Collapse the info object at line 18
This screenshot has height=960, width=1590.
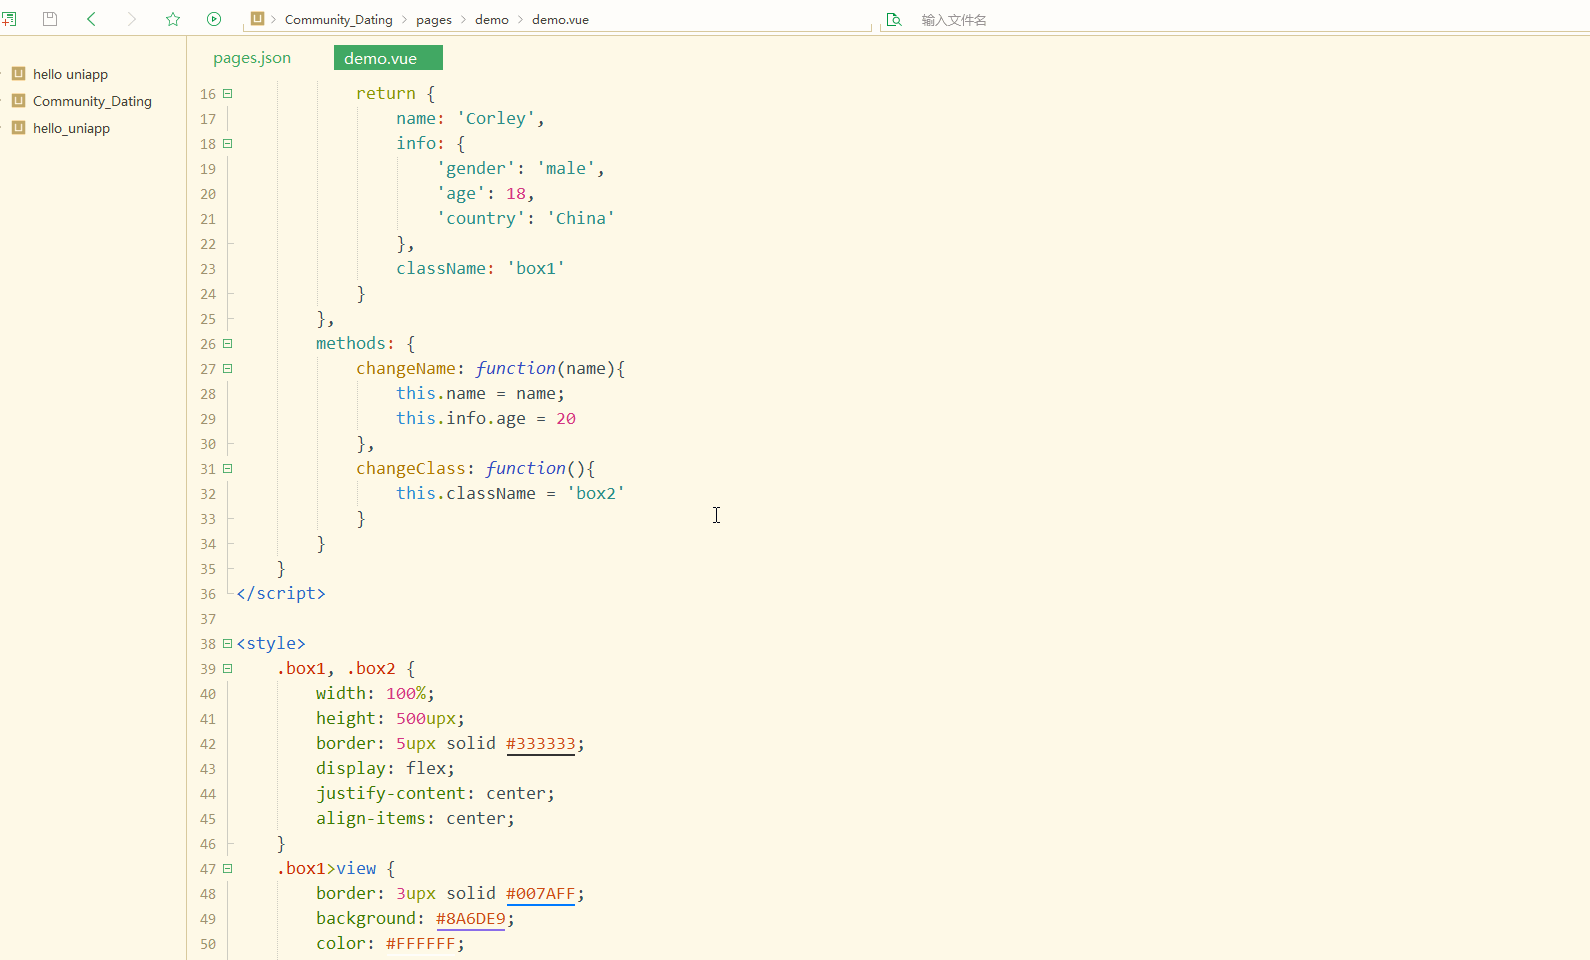pyautogui.click(x=228, y=143)
